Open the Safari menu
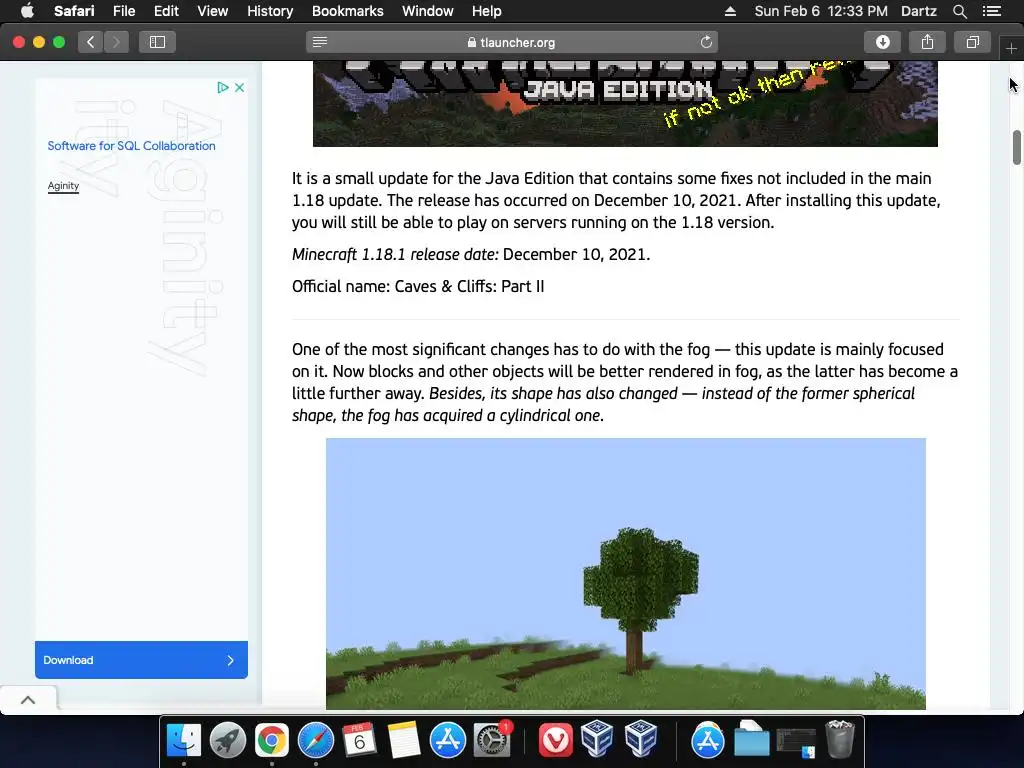The height and width of the screenshot is (768, 1024). 74,11
